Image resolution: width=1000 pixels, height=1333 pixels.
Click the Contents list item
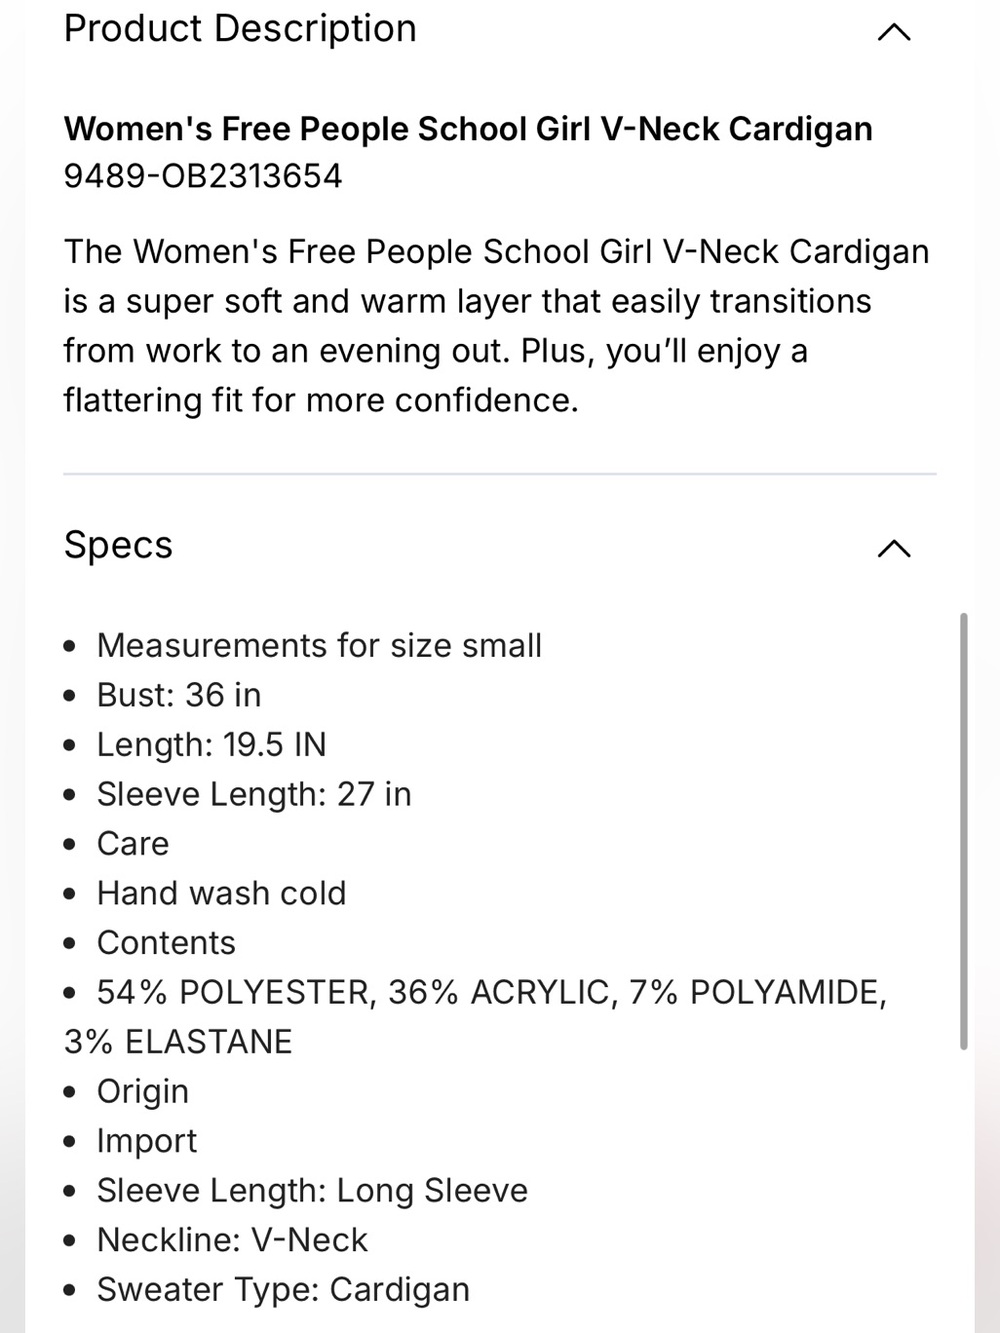click(x=166, y=943)
